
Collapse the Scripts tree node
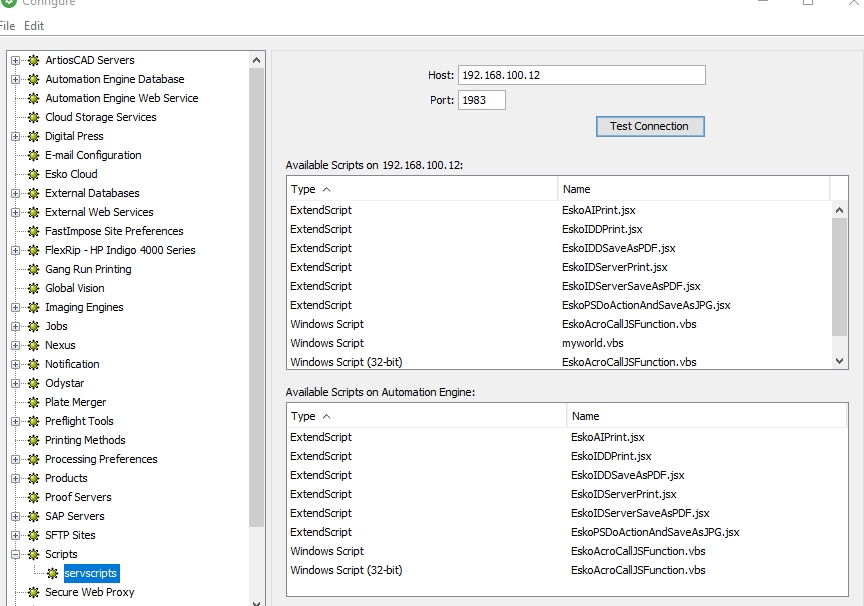click(x=16, y=554)
